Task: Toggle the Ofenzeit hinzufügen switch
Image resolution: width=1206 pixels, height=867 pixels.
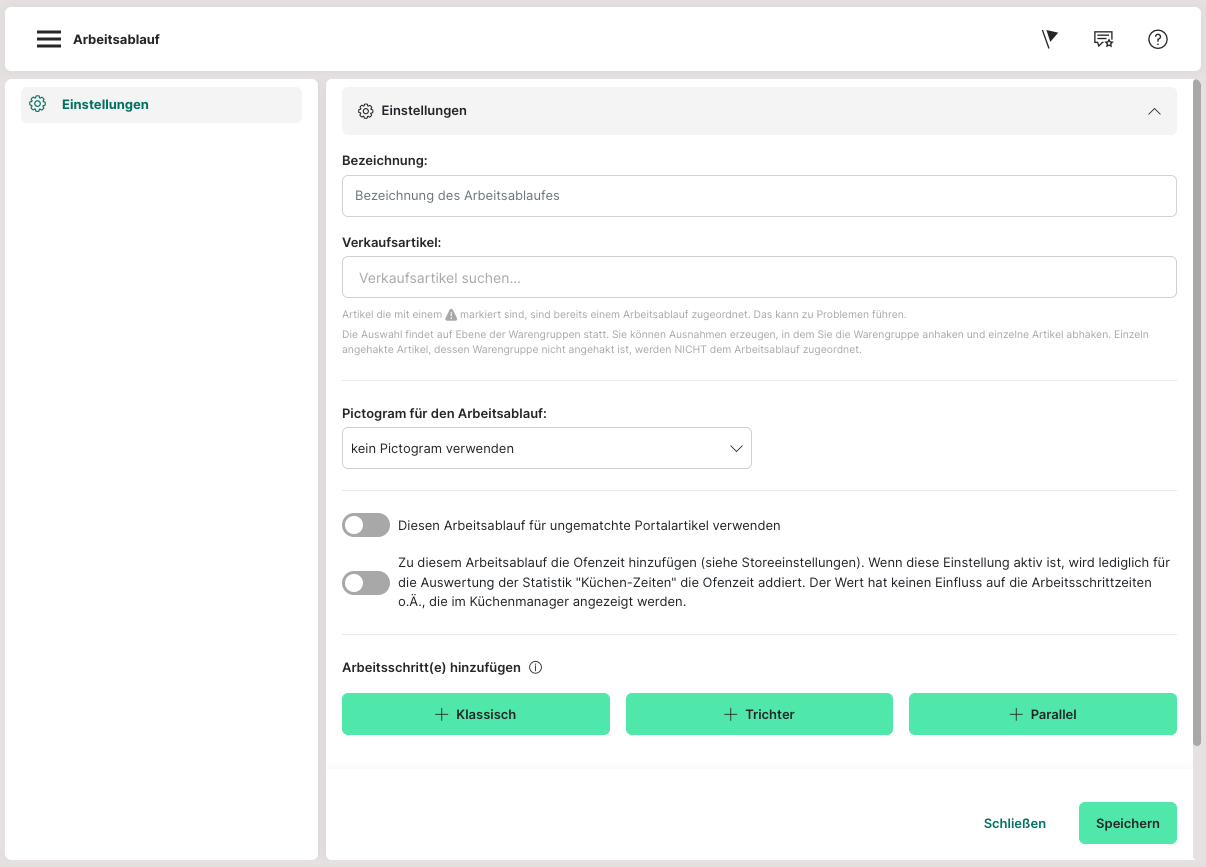Action: tap(366, 583)
